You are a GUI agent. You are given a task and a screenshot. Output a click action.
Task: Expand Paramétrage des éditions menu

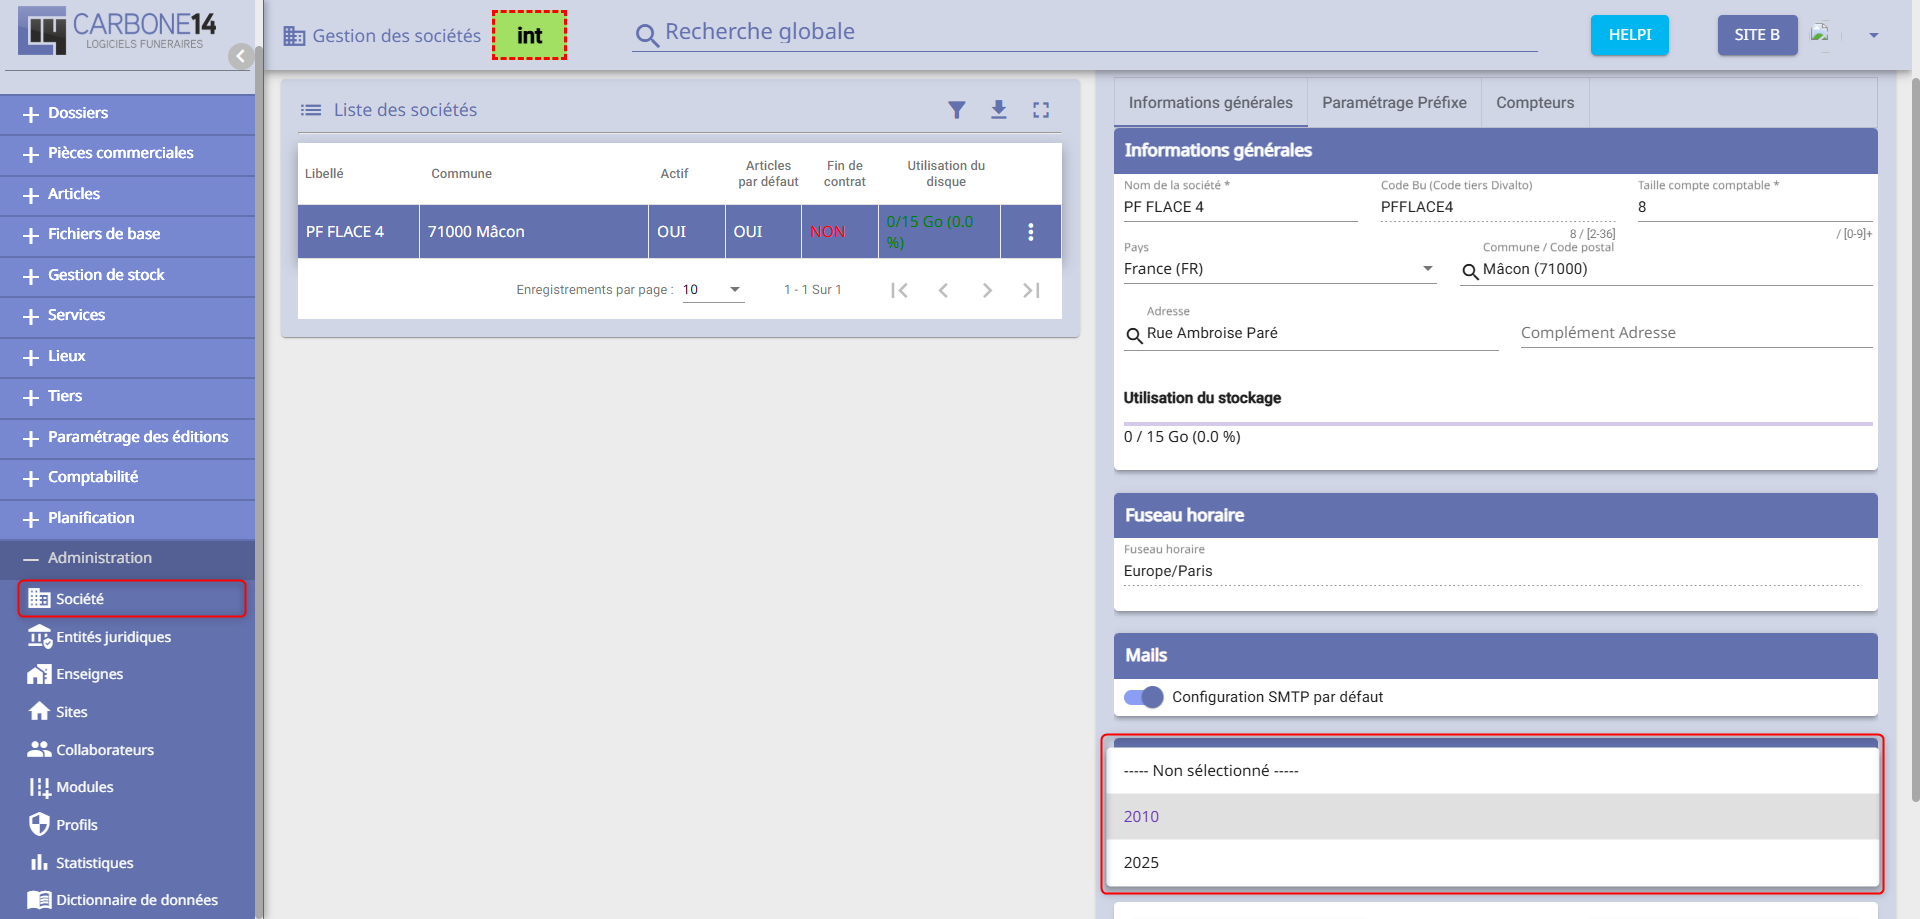(x=127, y=438)
